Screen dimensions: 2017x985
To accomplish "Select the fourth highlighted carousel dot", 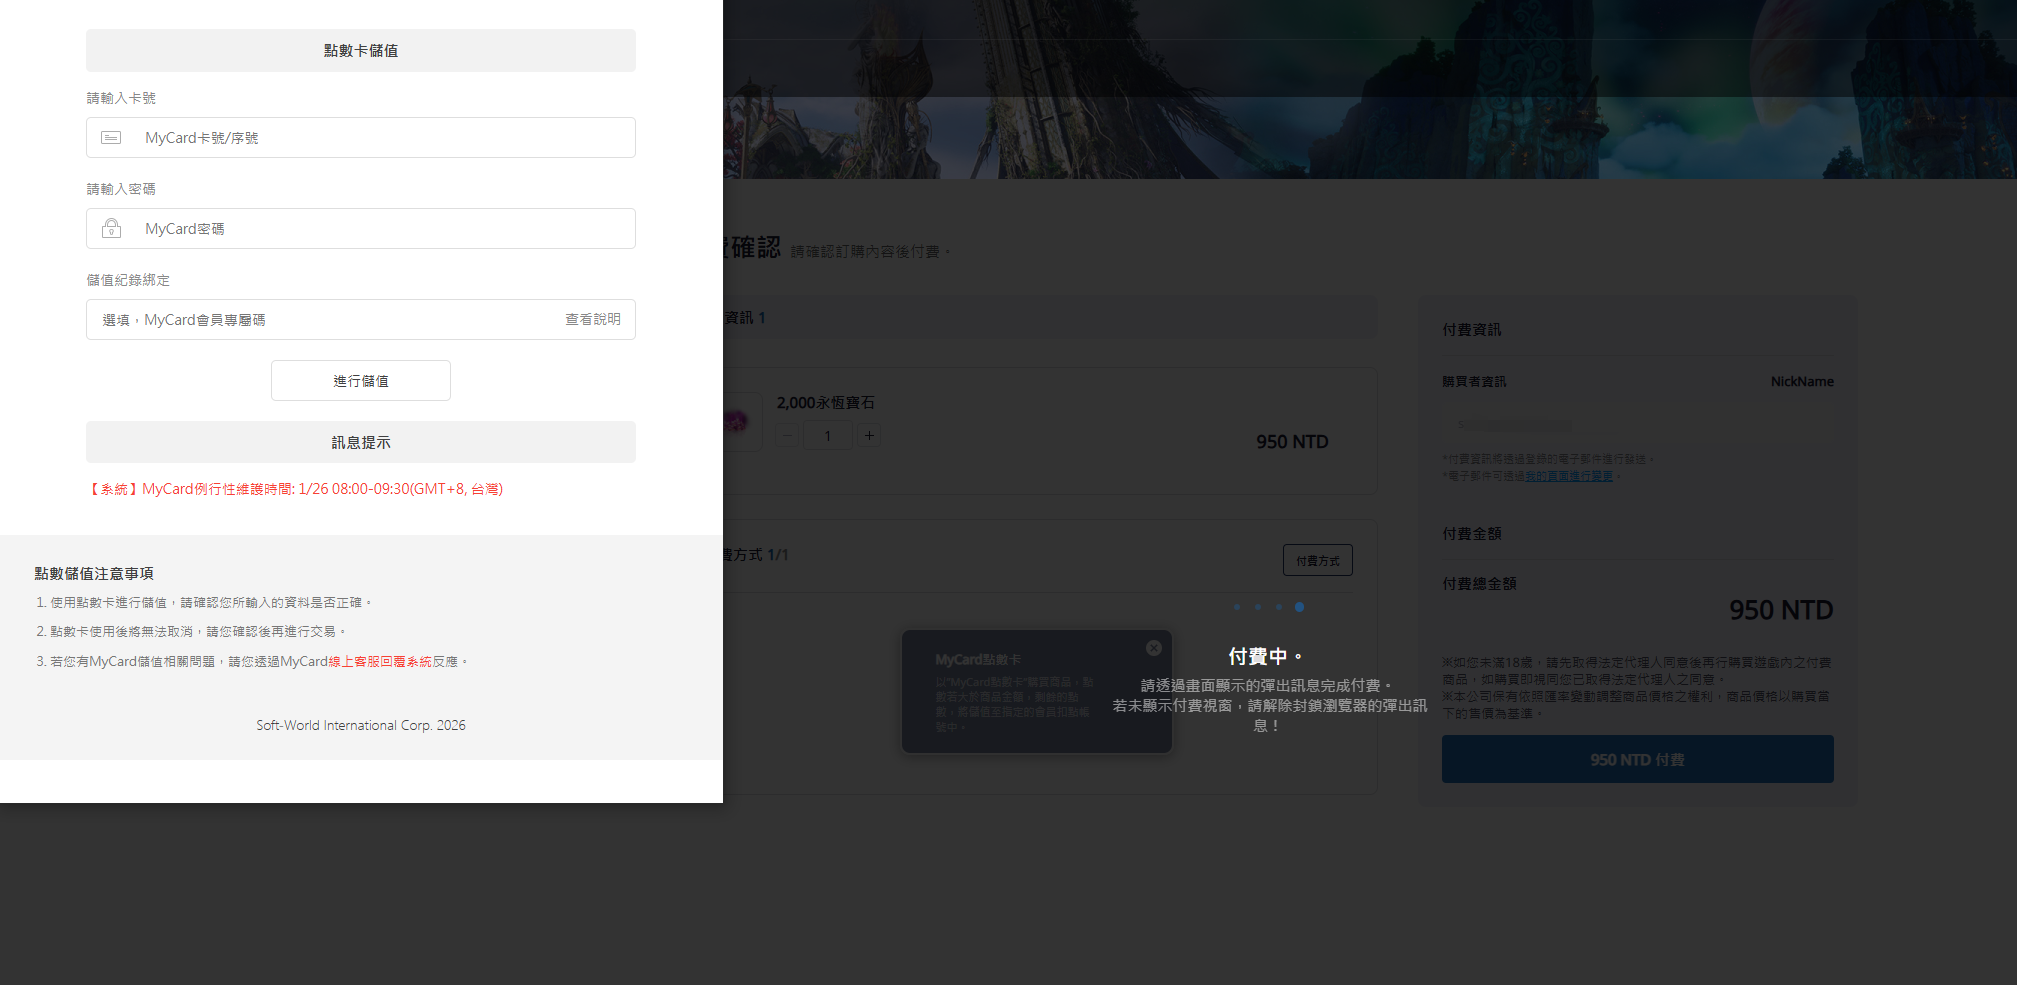I will 1299,607.
